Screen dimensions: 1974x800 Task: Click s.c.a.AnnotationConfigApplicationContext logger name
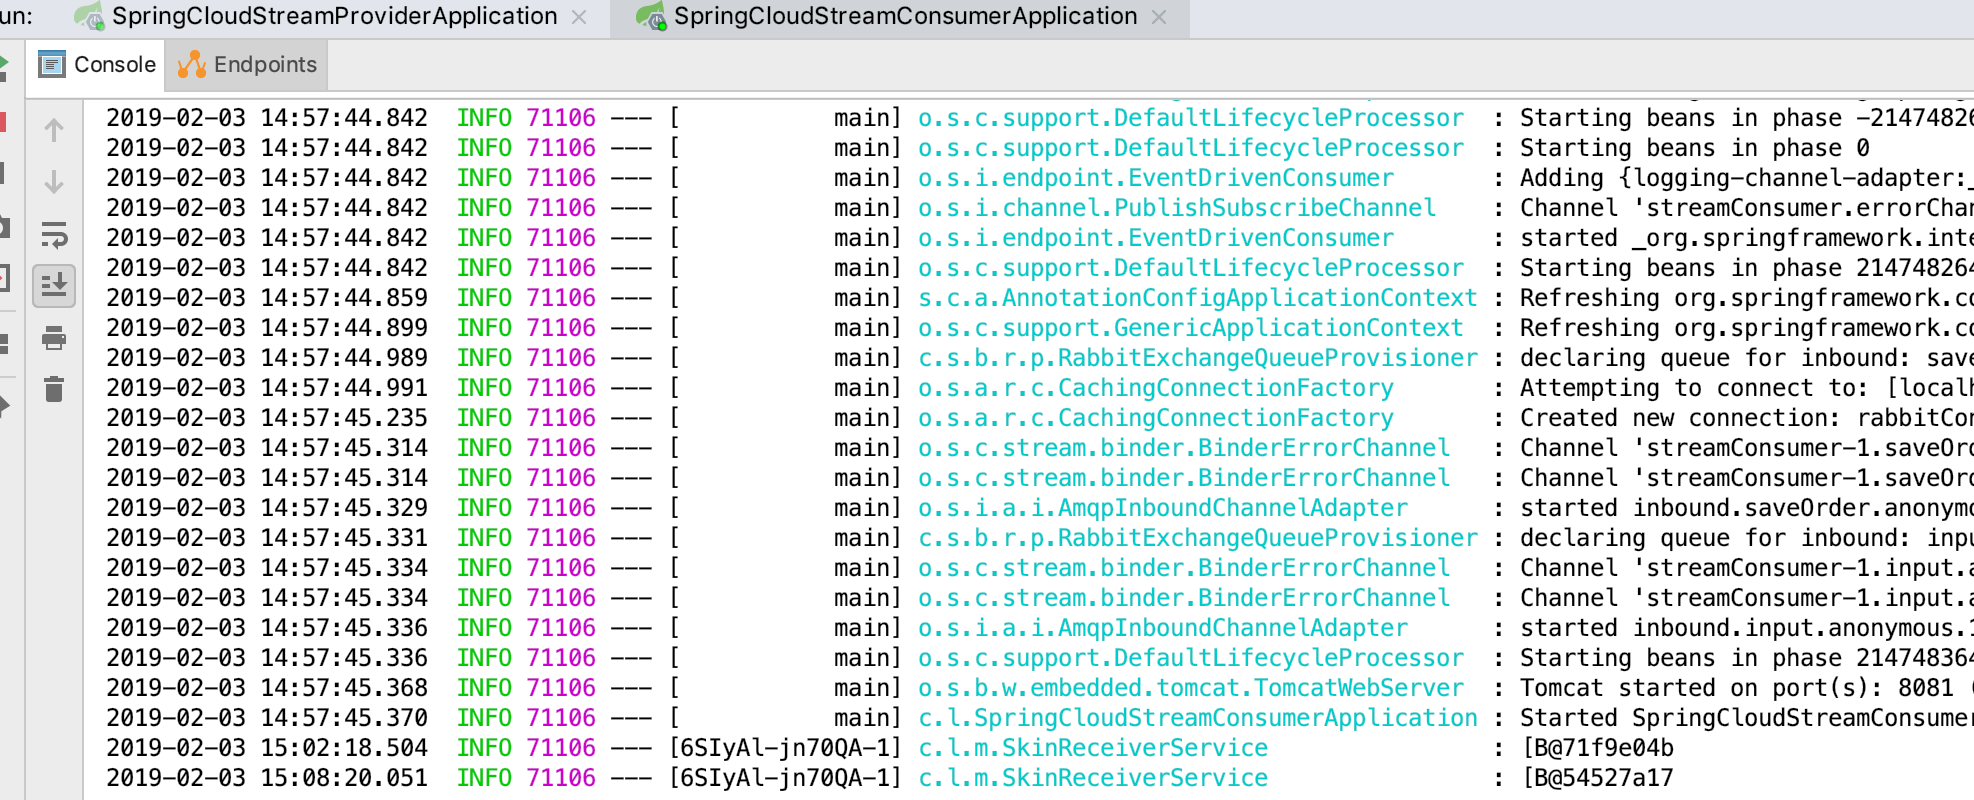pyautogui.click(x=1198, y=298)
